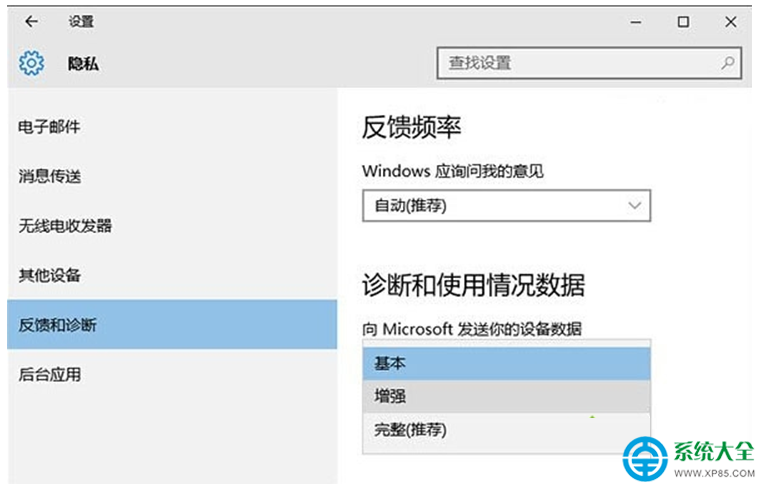Click the 隐私 page title
The image size is (757, 484).
coord(83,63)
